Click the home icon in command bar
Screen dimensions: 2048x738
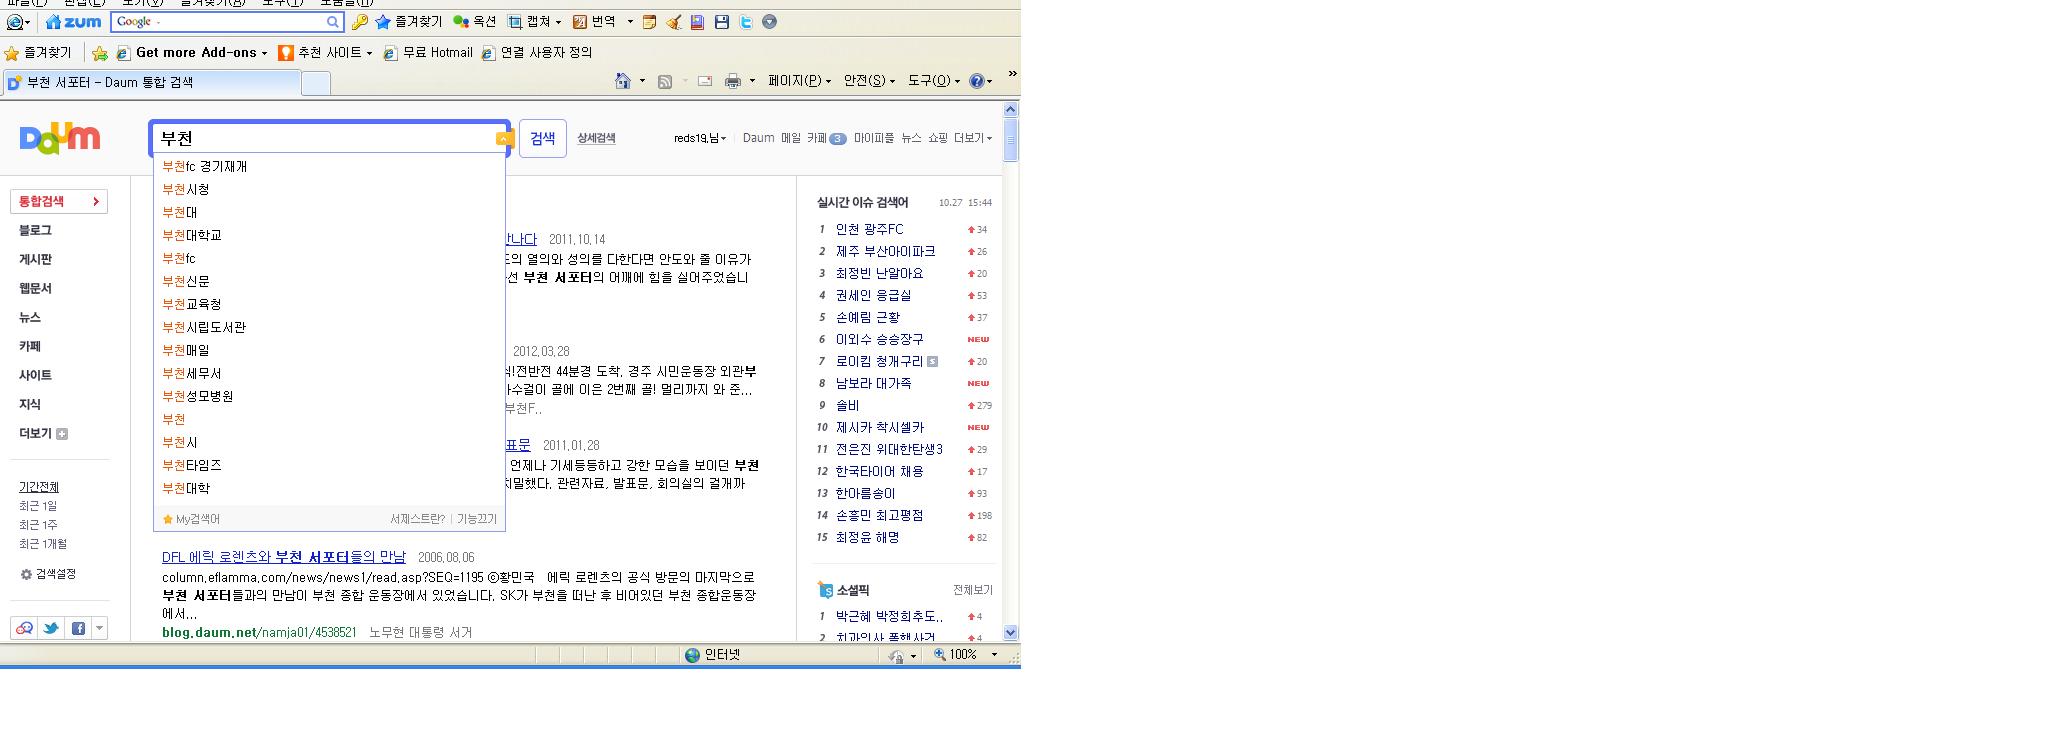(x=622, y=81)
